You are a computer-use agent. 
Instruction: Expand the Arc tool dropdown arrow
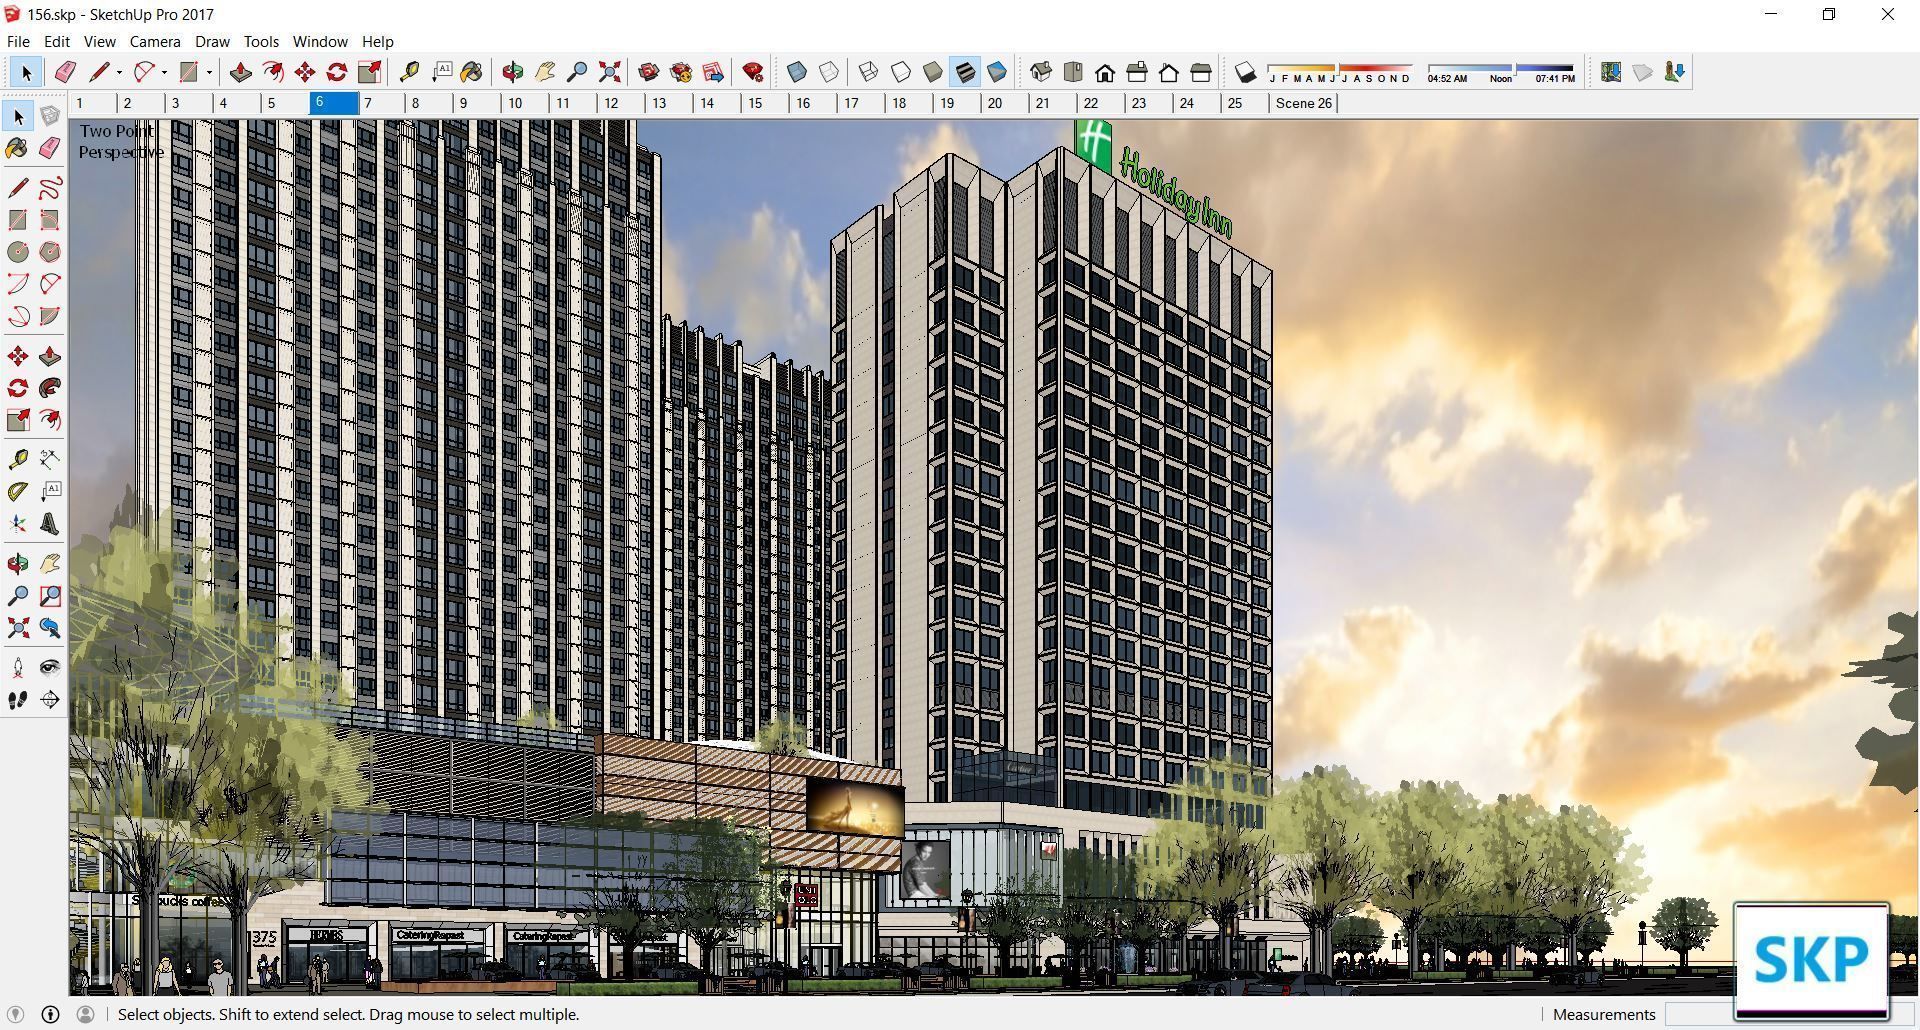[x=164, y=72]
